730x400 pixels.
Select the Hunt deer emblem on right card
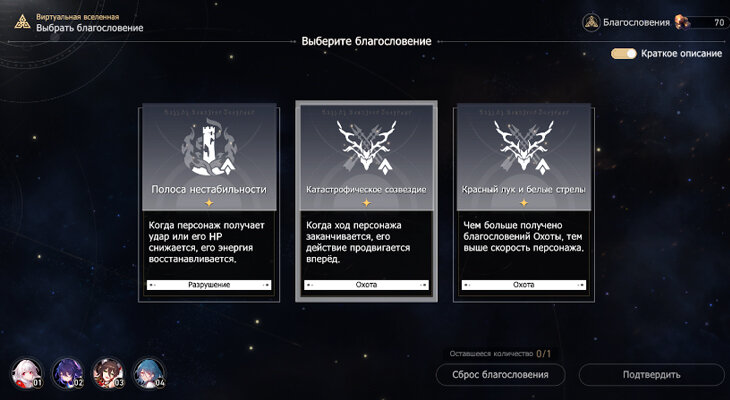(524, 146)
